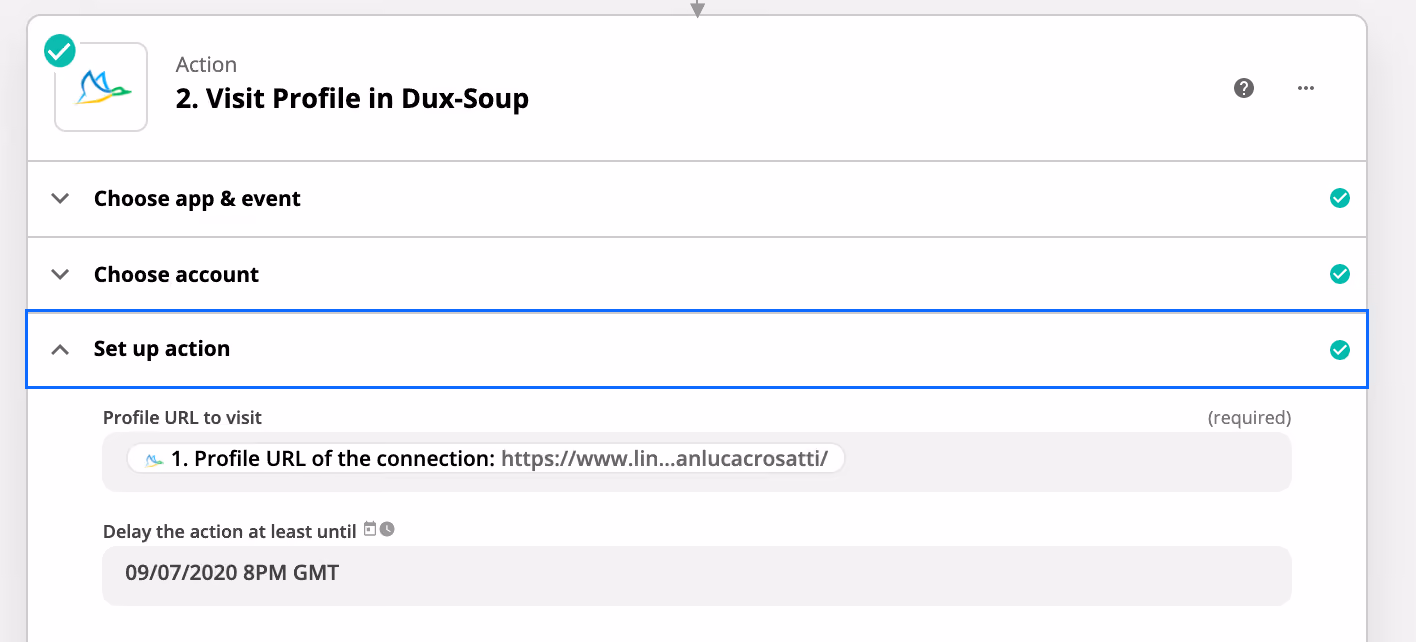This screenshot has width=1416, height=642.
Task: Expand the Choose account chevron
Action: (60, 274)
